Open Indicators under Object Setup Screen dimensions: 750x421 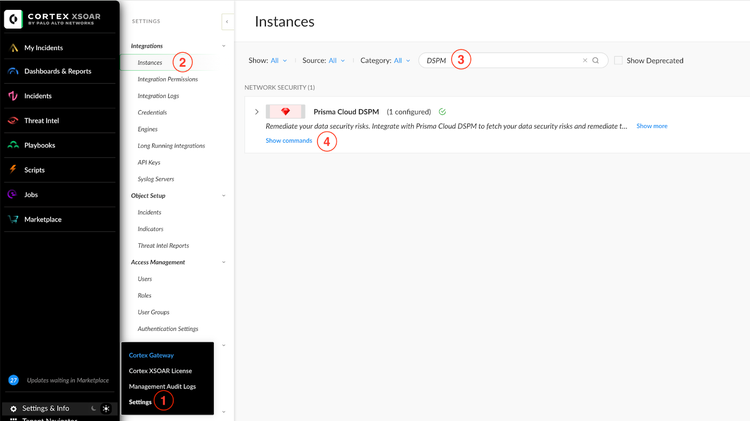(150, 229)
